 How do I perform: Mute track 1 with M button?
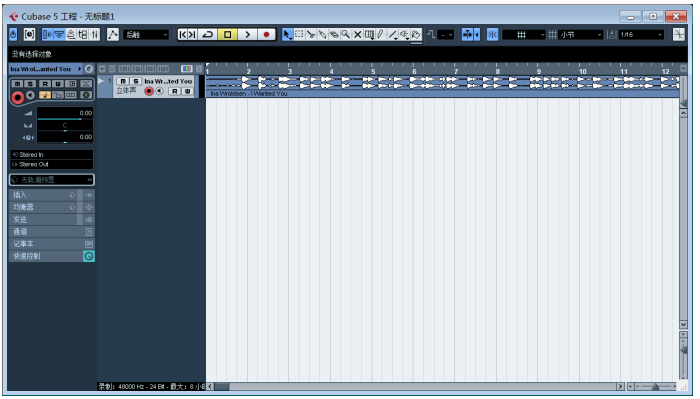tap(123, 81)
